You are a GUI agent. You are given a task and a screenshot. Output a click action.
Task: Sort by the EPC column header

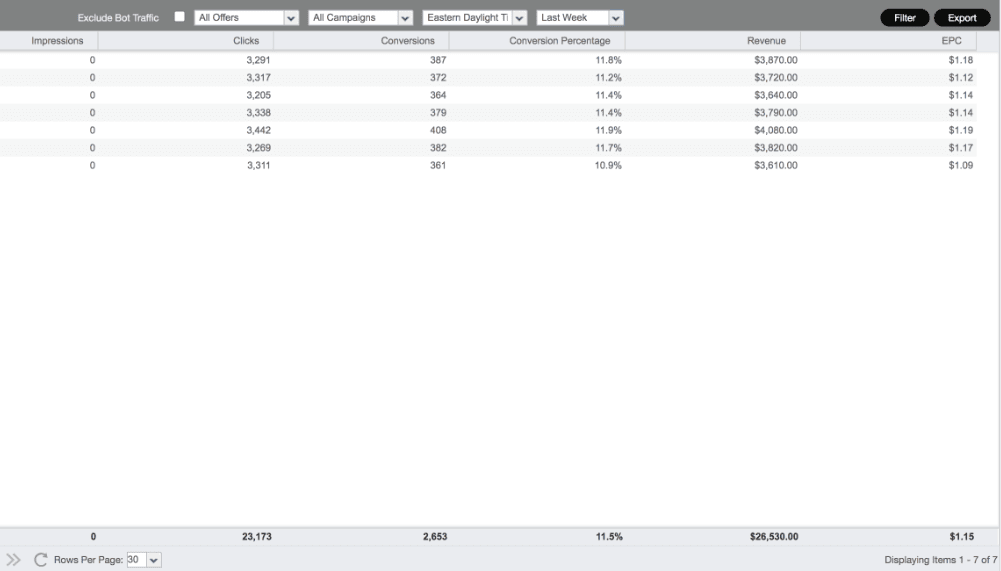click(x=951, y=41)
